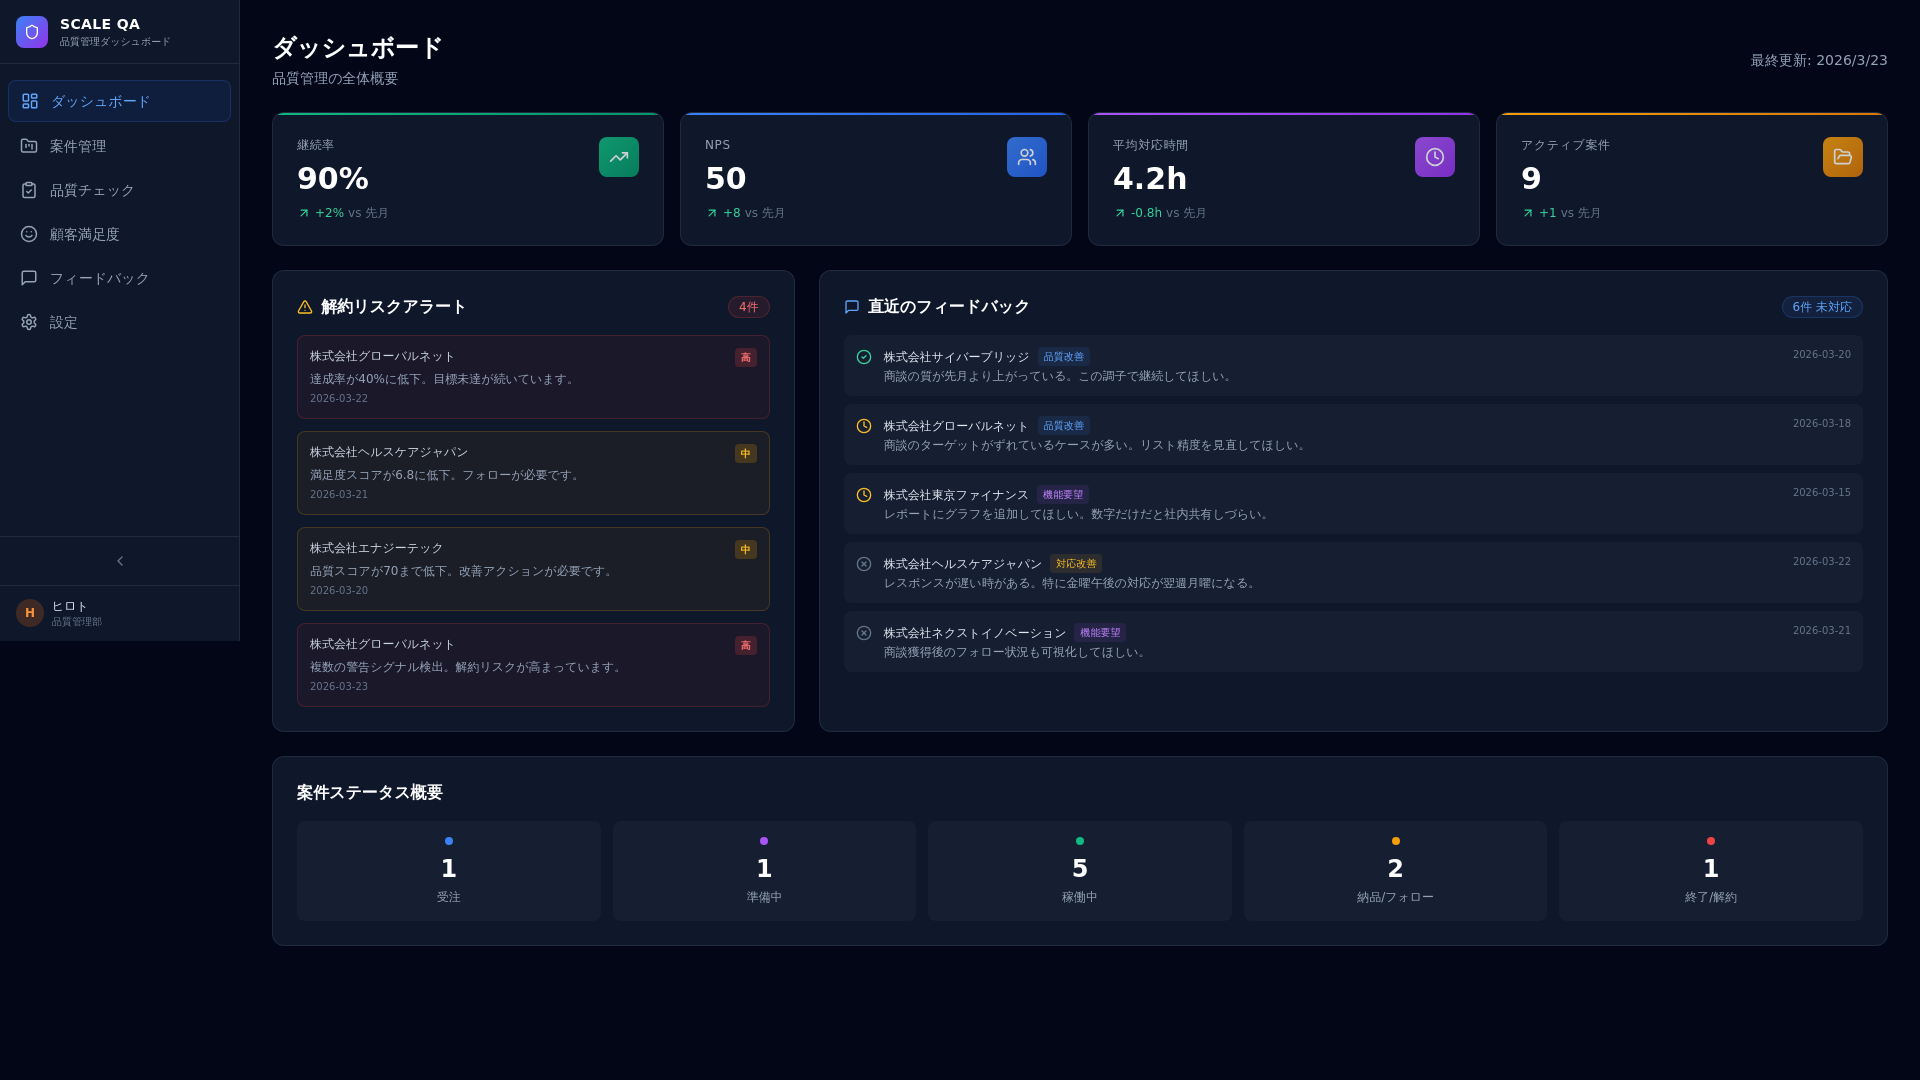Open the 株式会社エナジーテック risk alert
This screenshot has width=1920, height=1080.
point(533,569)
